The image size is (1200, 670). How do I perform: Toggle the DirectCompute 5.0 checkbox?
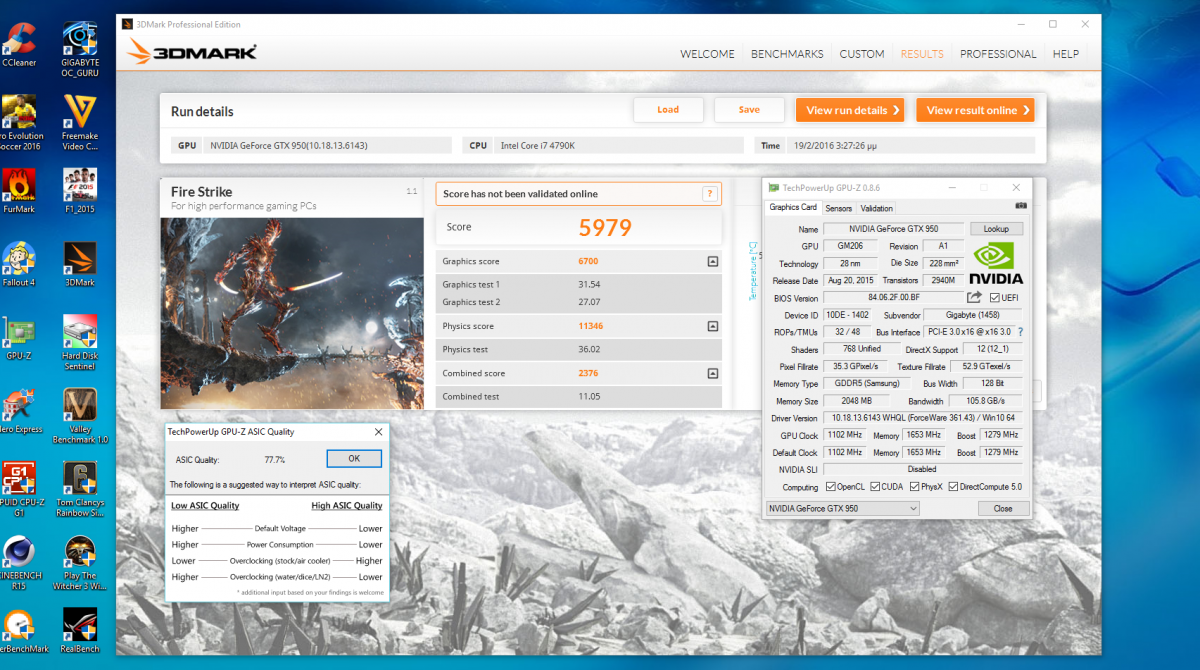tap(952, 487)
